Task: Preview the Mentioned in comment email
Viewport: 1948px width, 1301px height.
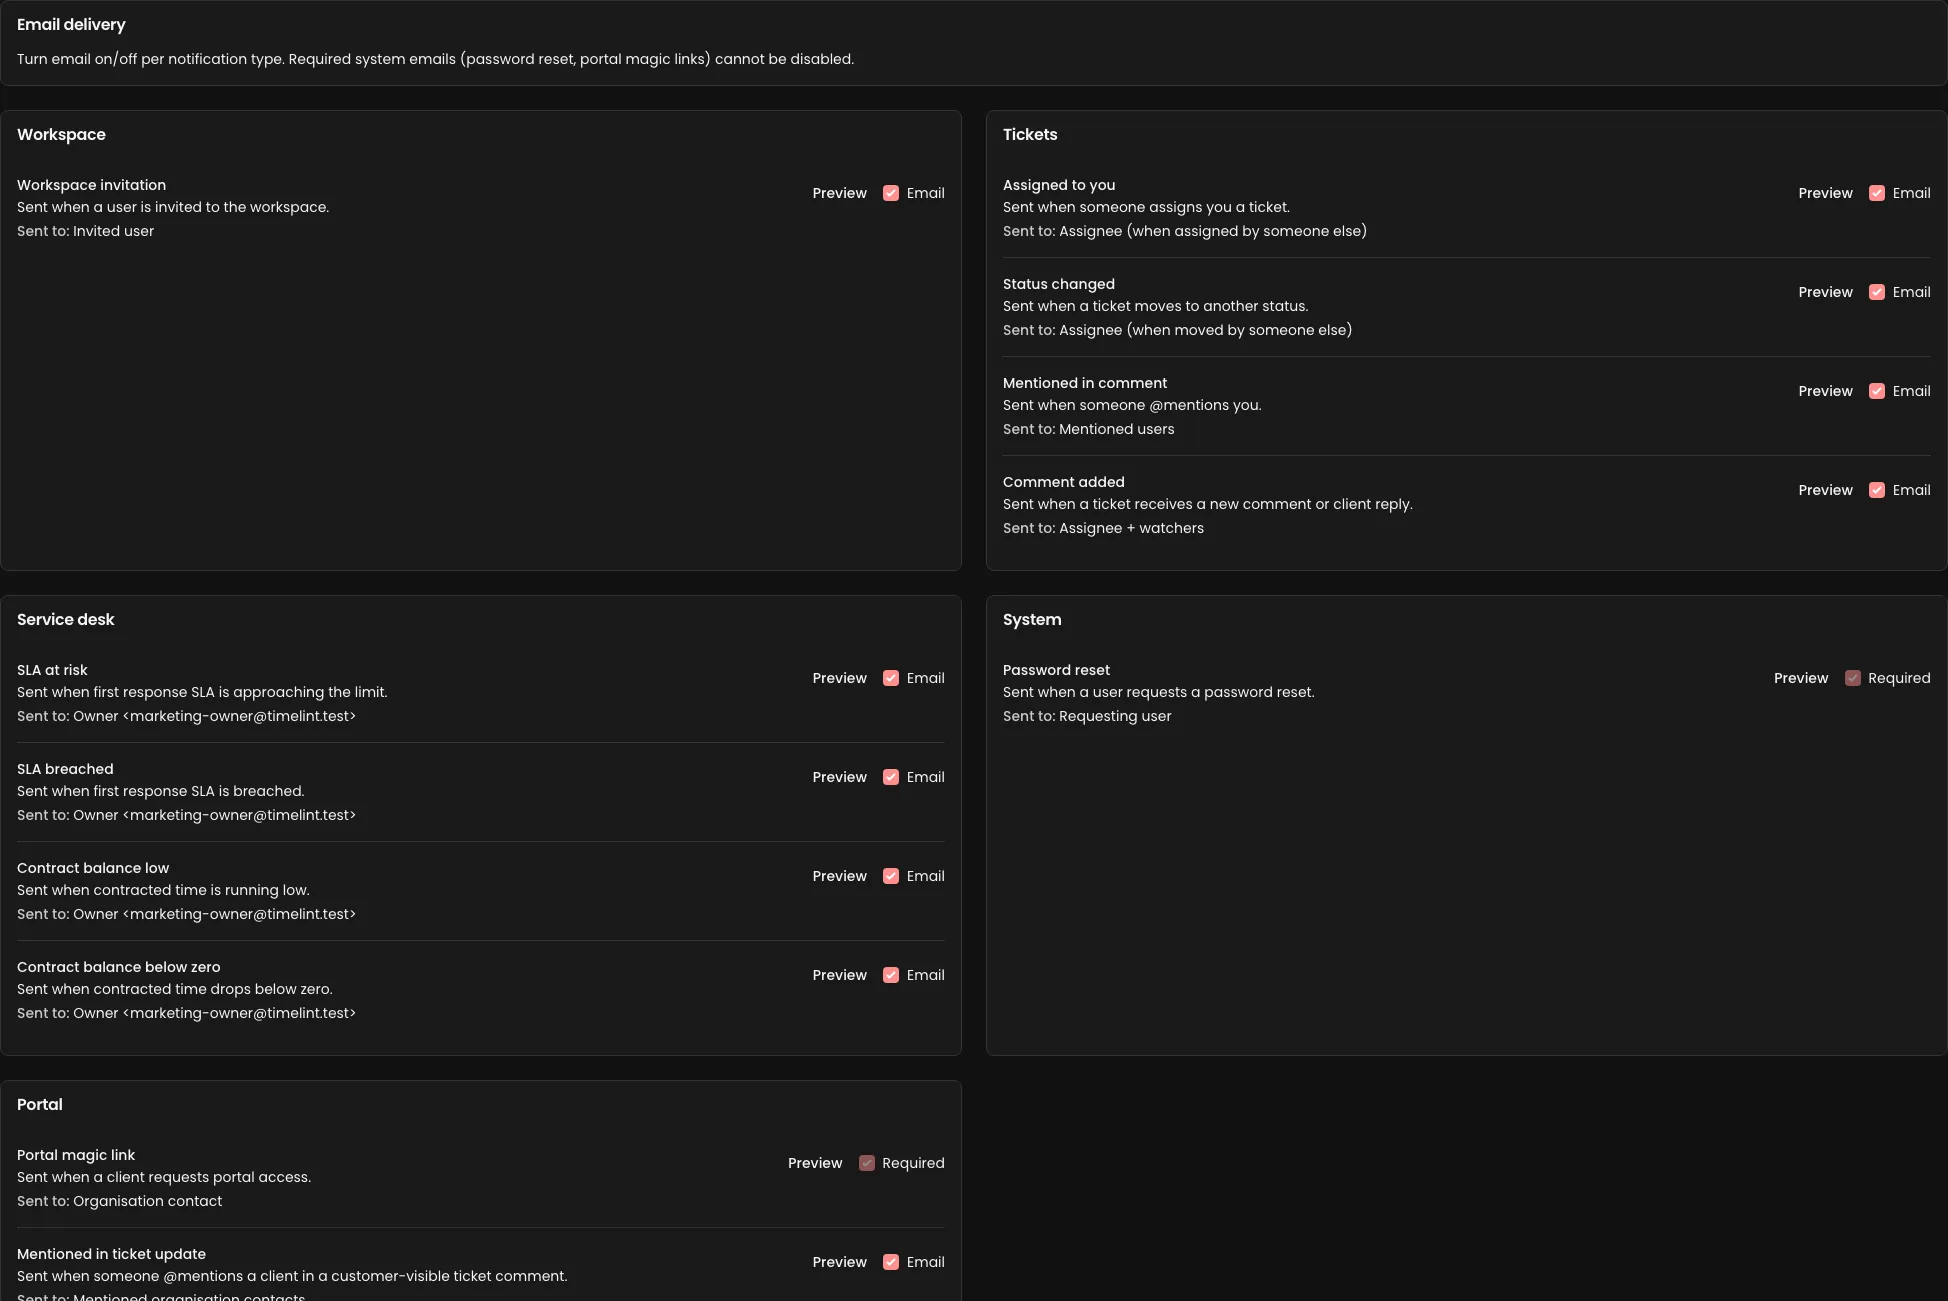Action: point(1825,391)
